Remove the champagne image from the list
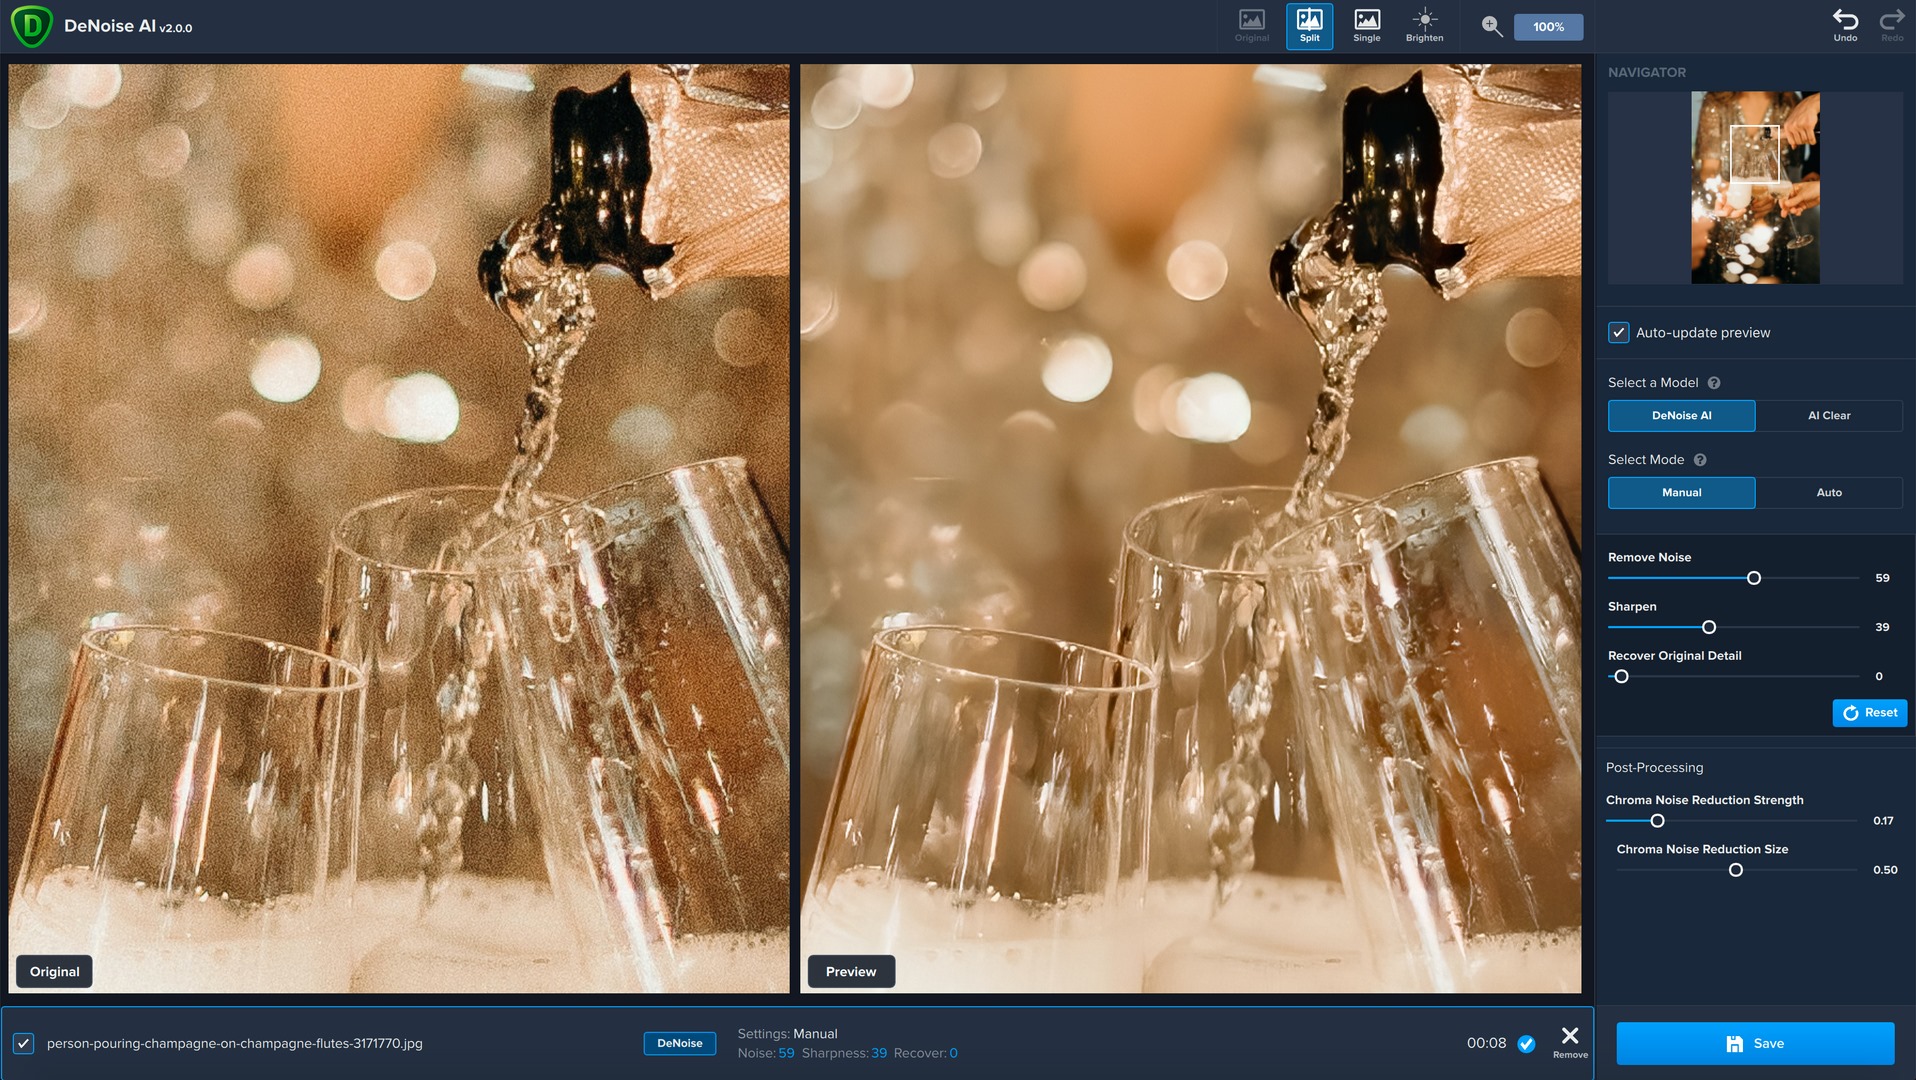Viewport: 1916px width, 1080px height. coord(1569,1040)
